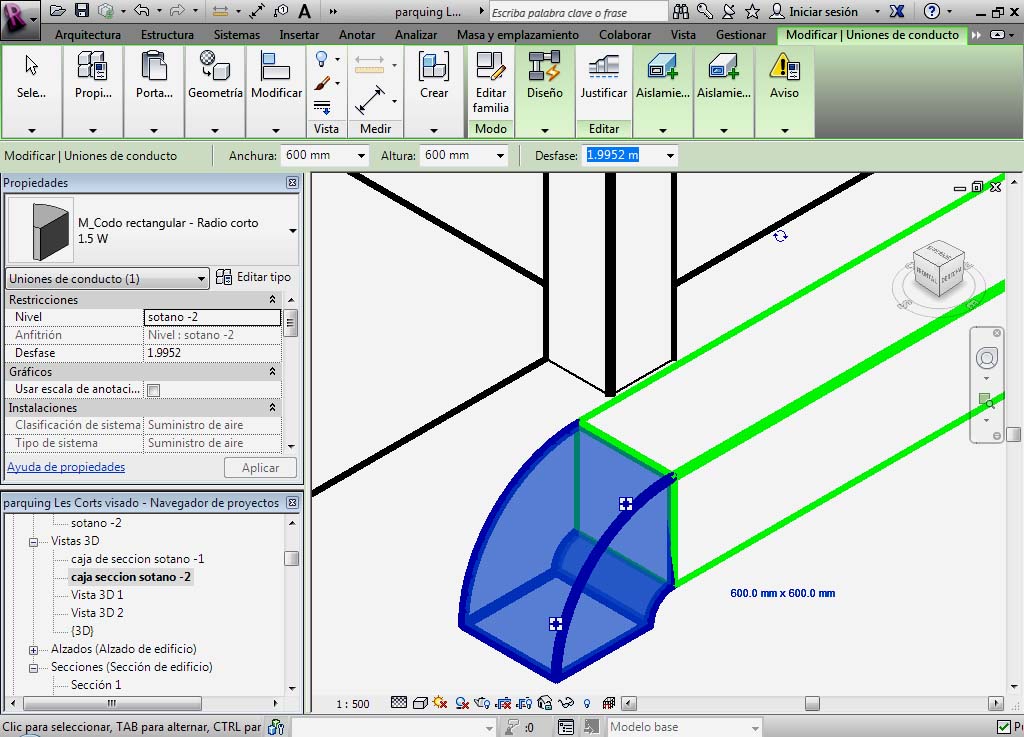Open the Anchura 600 mm dropdown
Viewport: 1024px width, 737px height.
pos(361,156)
